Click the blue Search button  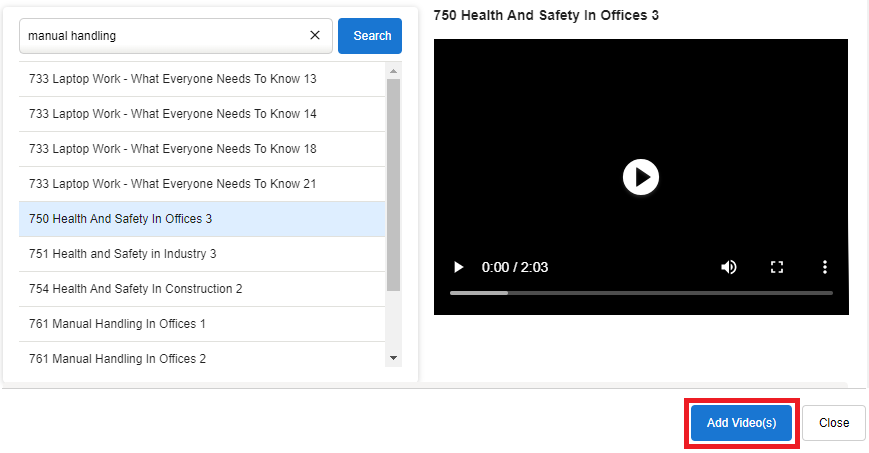371,36
